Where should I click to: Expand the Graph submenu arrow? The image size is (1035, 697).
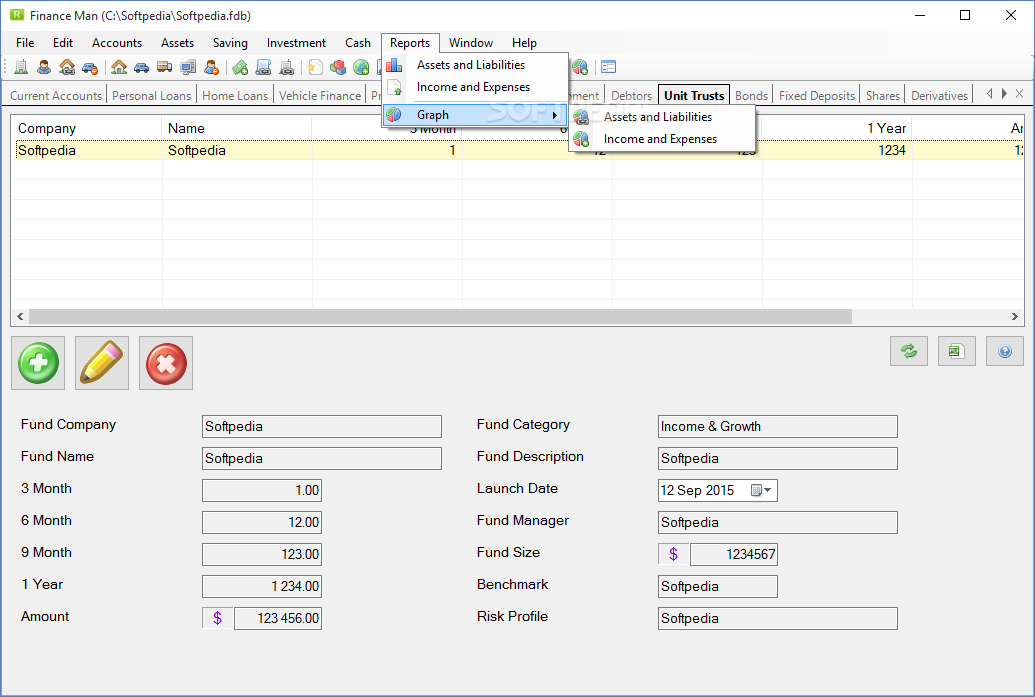point(555,116)
